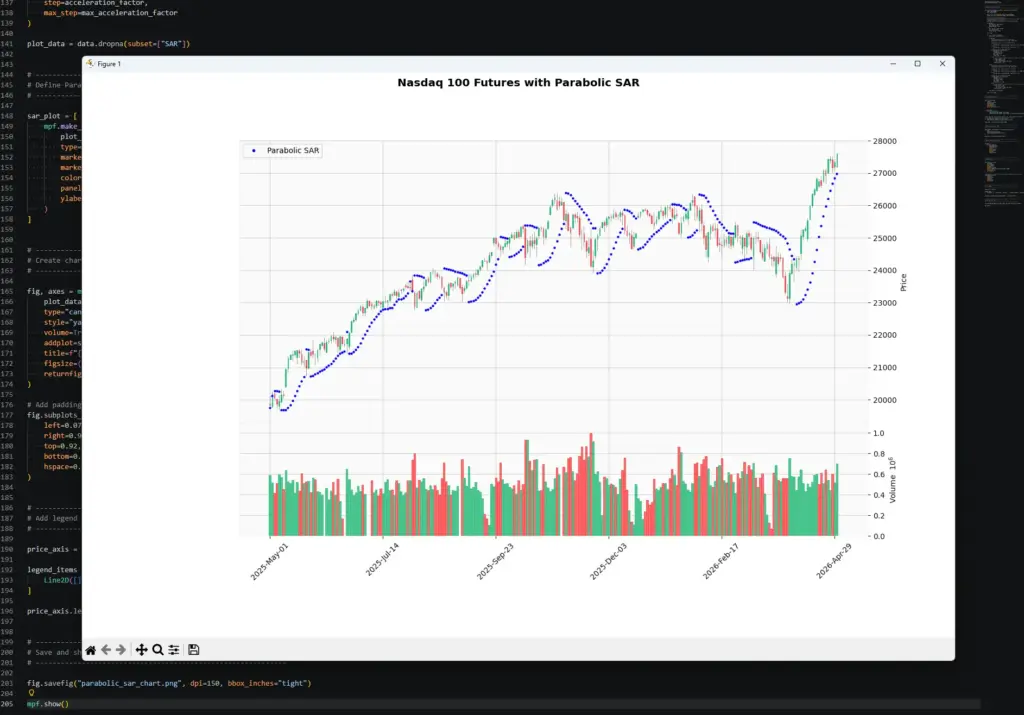Screen dimensions: 1024x715
Task: Click the chart title Nasdaq 100 Futures
Action: pyautogui.click(x=519, y=82)
